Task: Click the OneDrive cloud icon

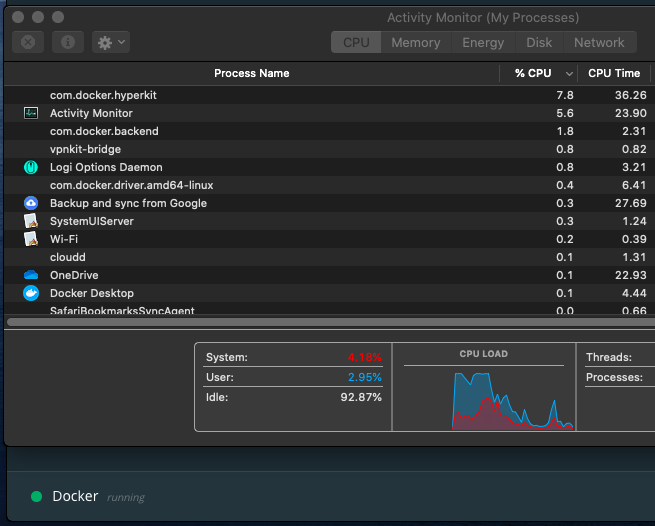Action: [31, 275]
